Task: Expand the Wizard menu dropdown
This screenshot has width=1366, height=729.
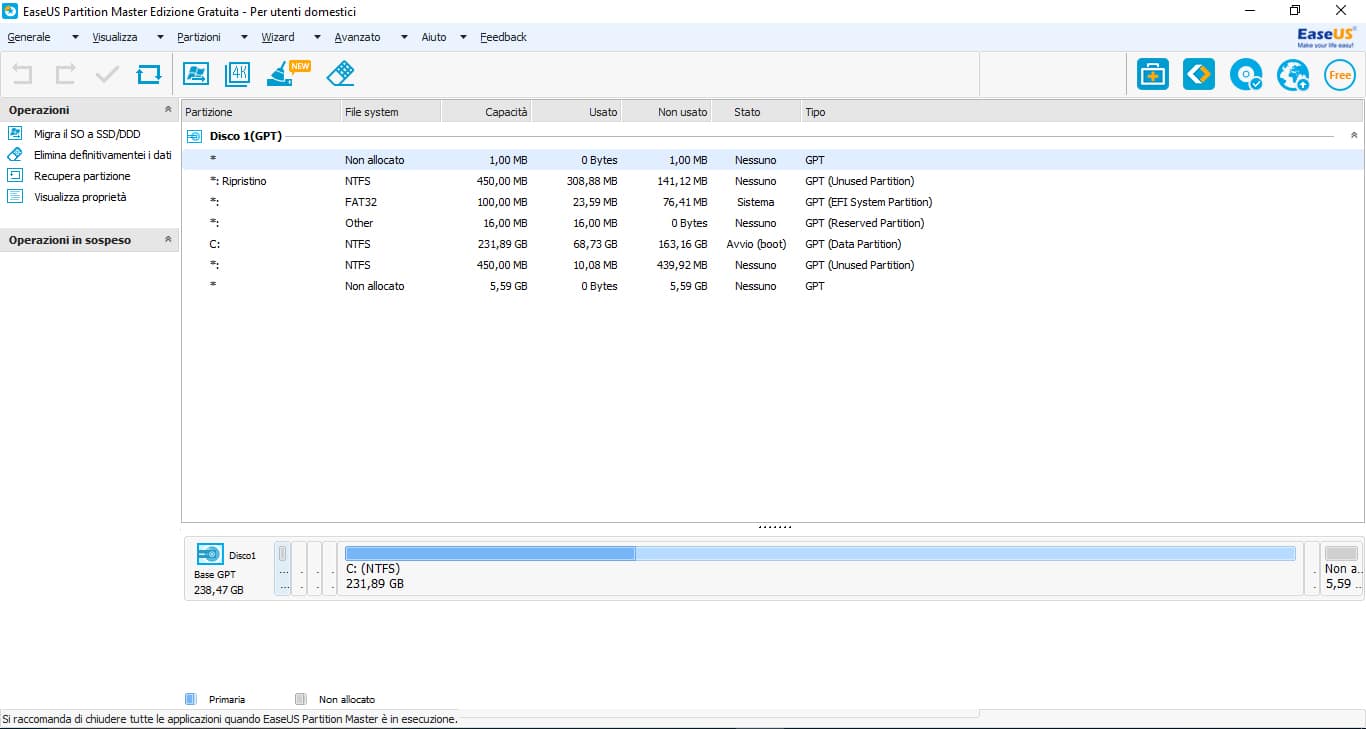Action: coord(315,36)
